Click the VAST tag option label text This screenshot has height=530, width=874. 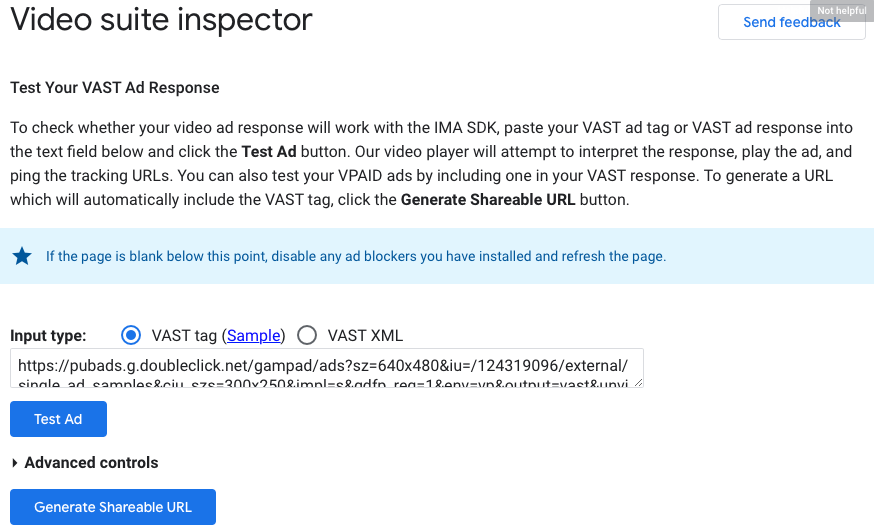184,336
